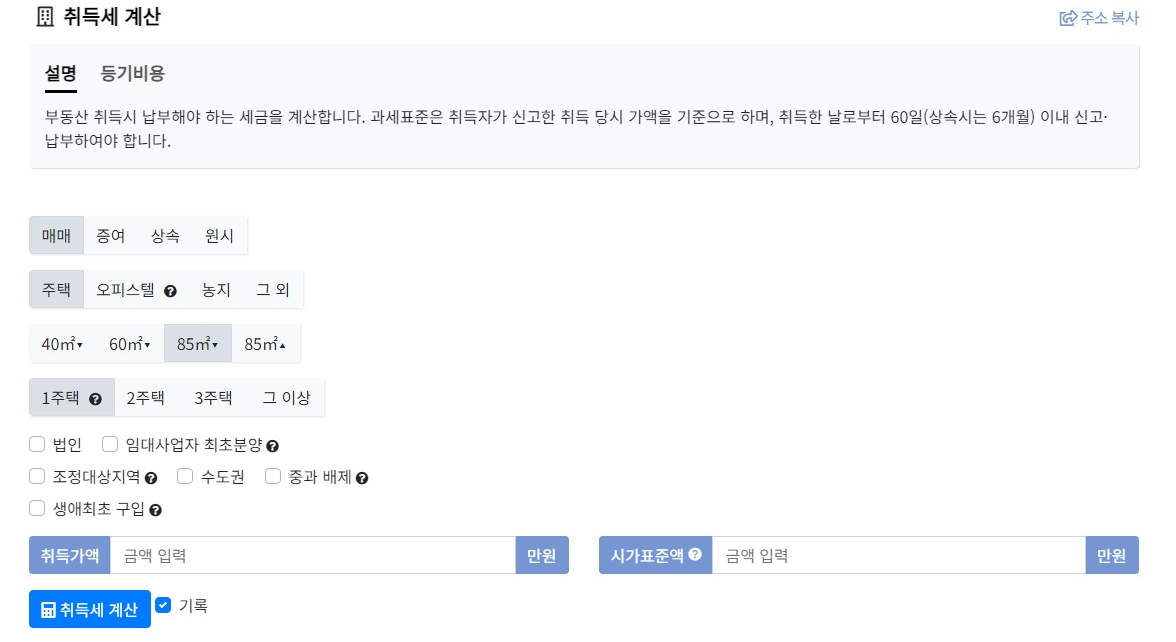The width and height of the screenshot is (1176, 642).
Task: Open the 40㎡ dropdown arrow
Action: (80, 342)
